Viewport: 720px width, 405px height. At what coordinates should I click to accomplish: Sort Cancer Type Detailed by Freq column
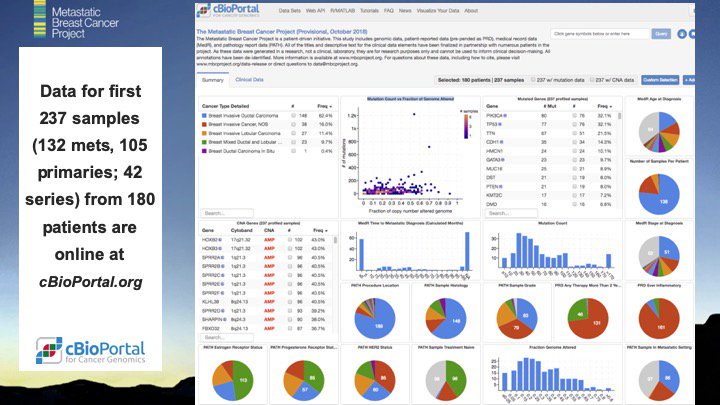click(x=324, y=106)
